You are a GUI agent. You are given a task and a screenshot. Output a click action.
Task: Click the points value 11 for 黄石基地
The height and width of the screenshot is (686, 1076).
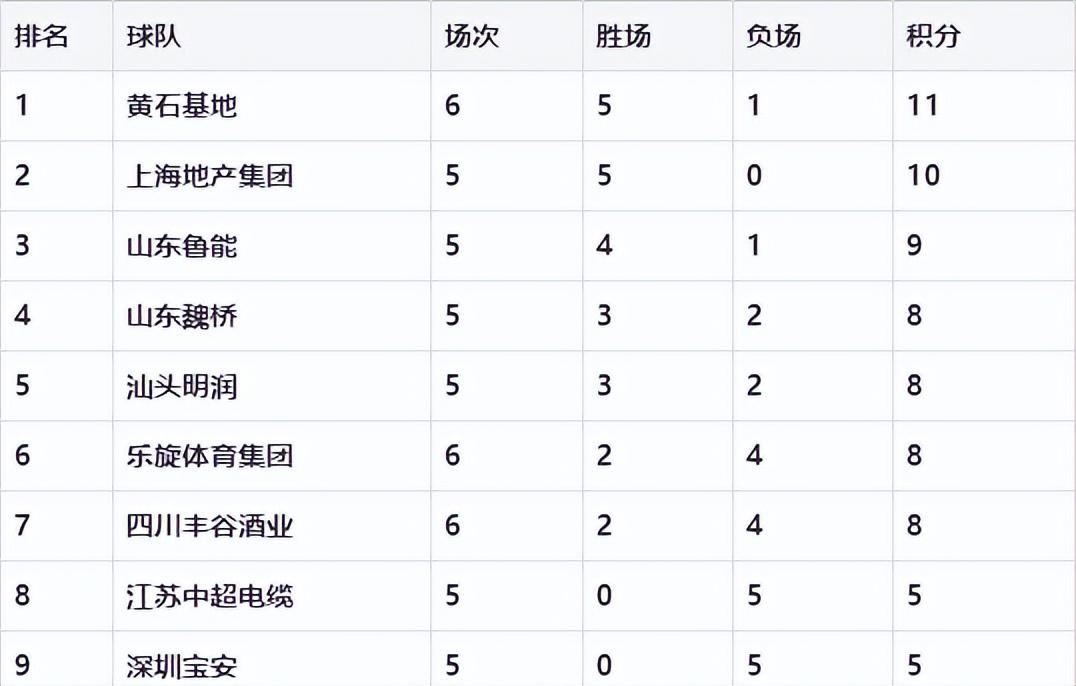point(922,106)
